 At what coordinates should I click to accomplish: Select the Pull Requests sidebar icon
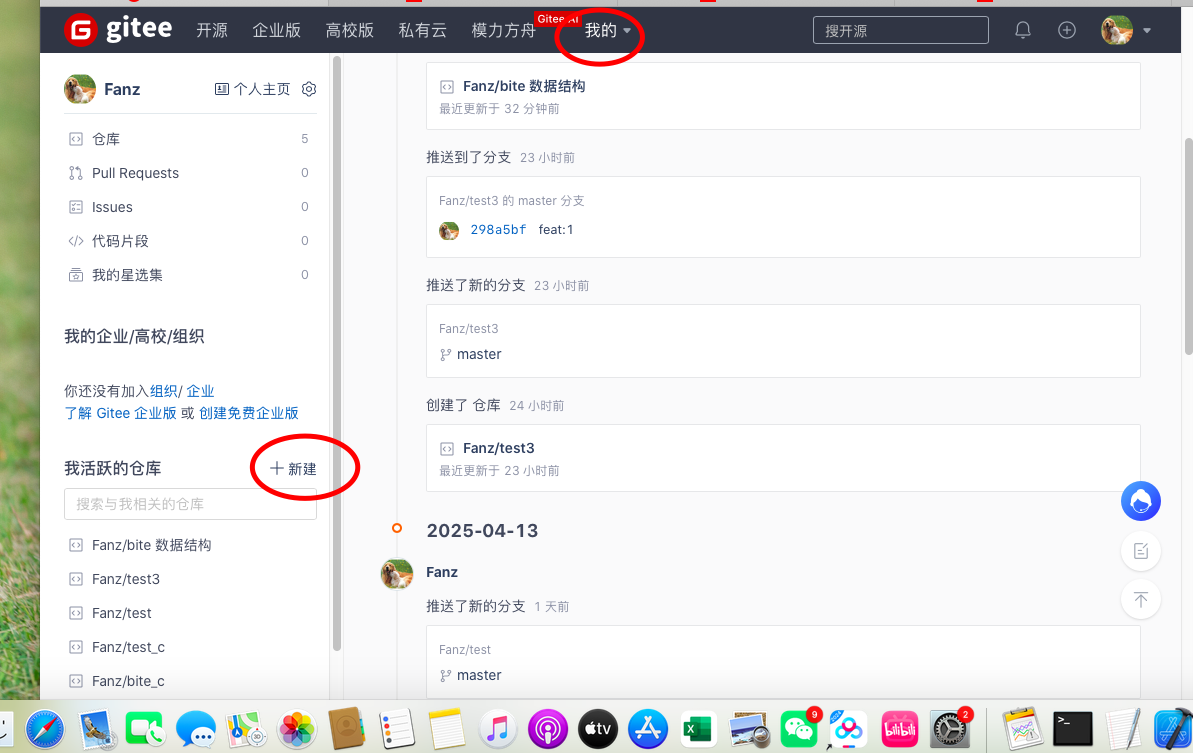click(77, 172)
